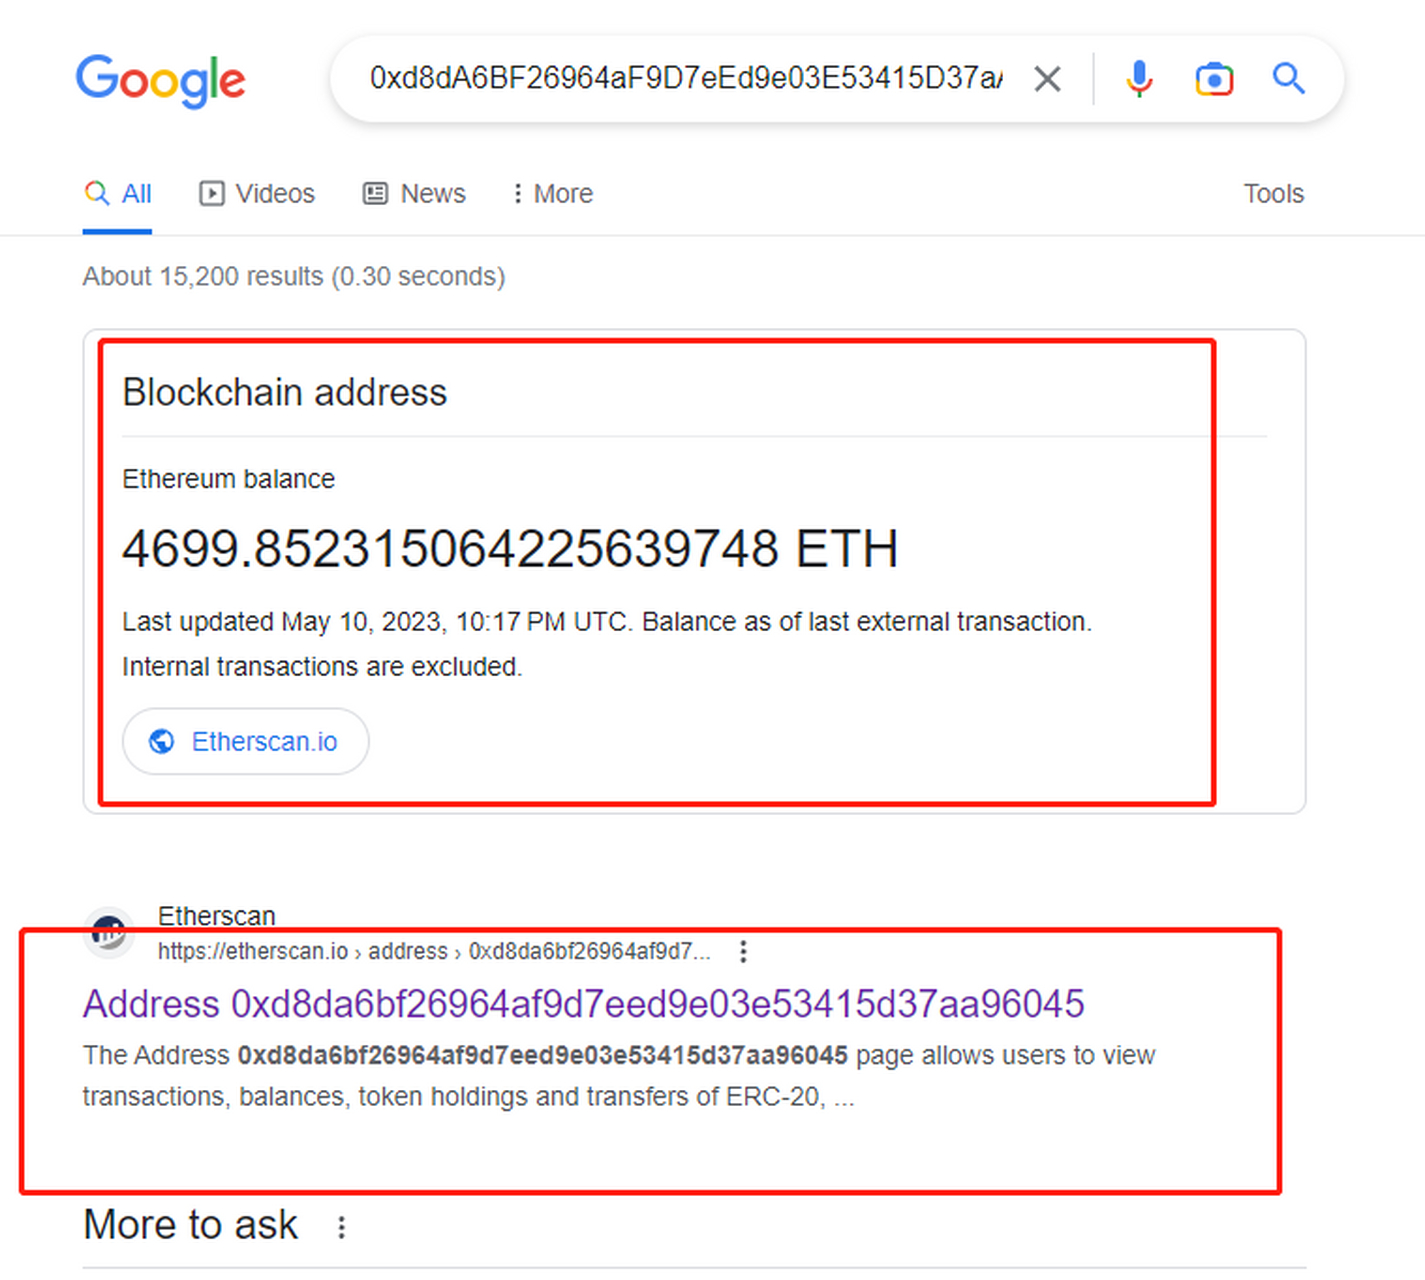This screenshot has height=1280, width=1425.
Task: Click the Google logo
Action: [x=160, y=80]
